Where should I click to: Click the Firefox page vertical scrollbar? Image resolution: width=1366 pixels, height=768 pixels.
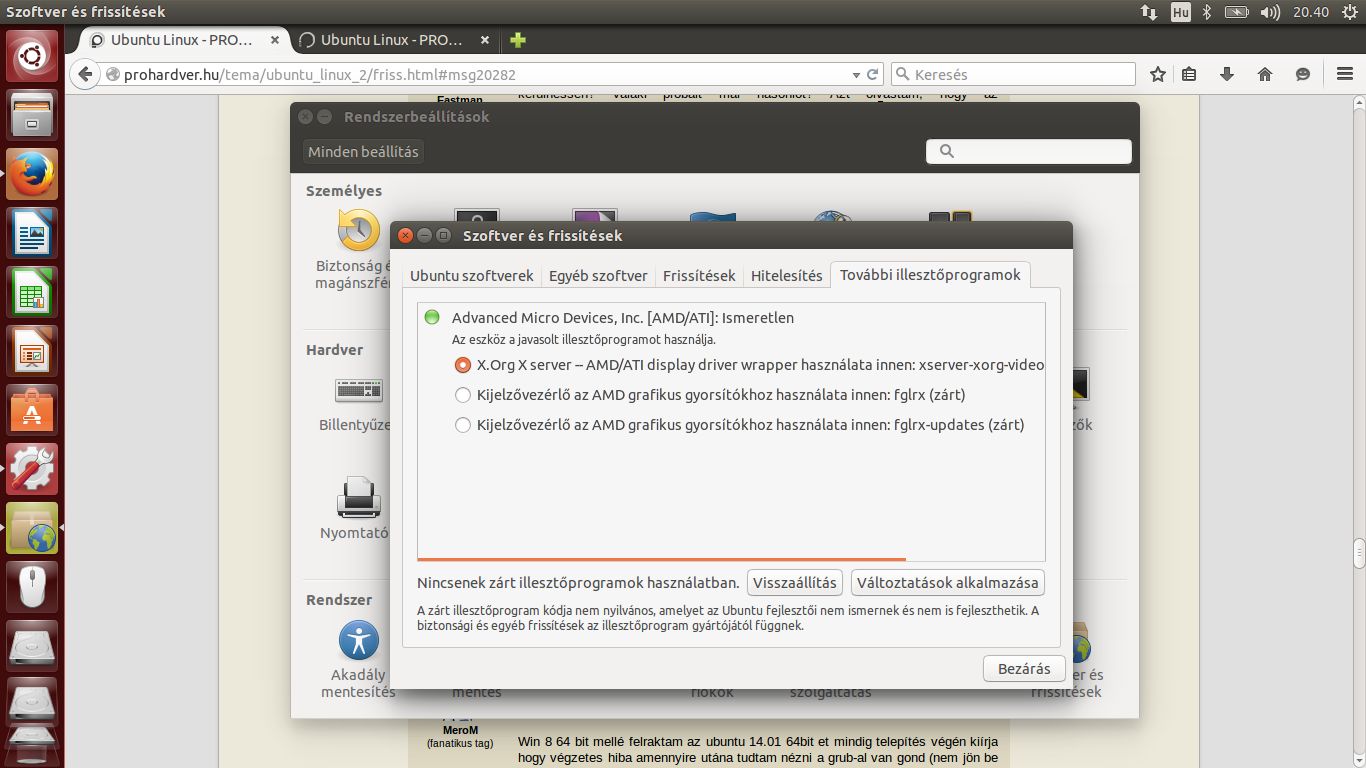pos(1359,555)
